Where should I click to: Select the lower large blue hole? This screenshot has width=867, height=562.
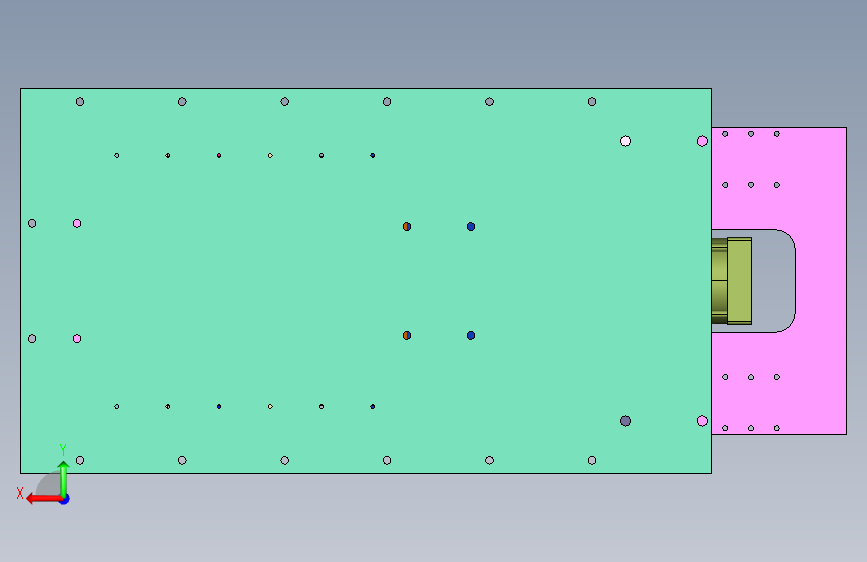(471, 335)
